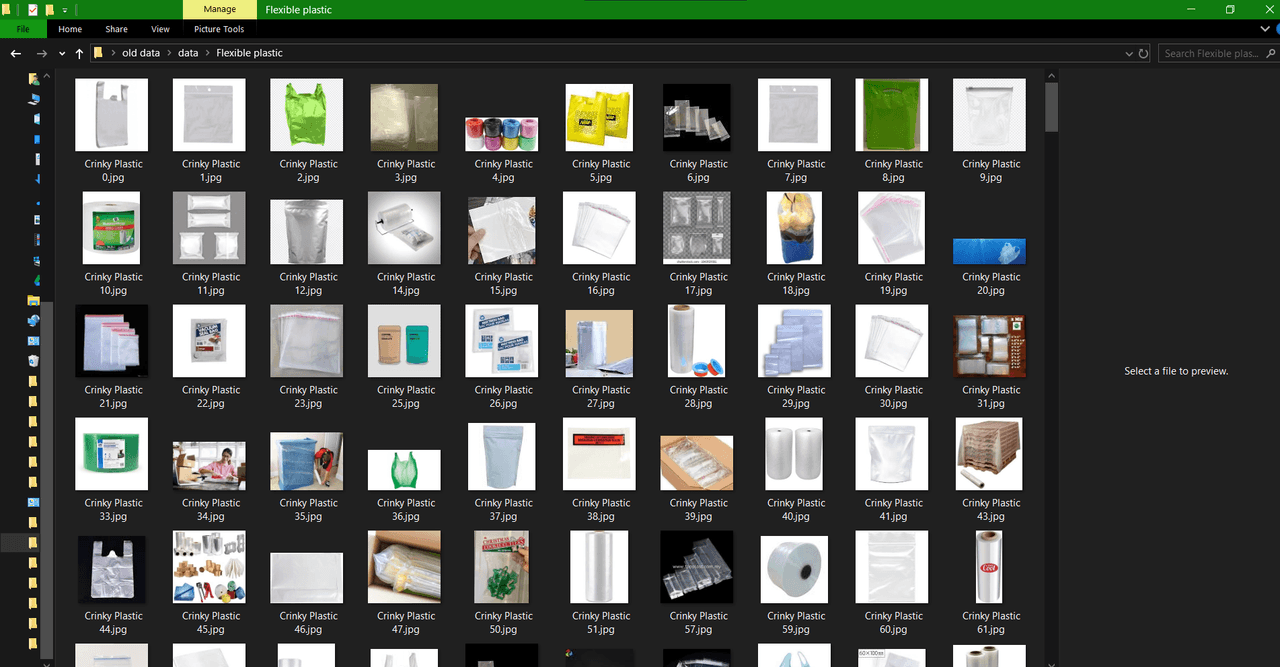Click the Properties icon in the title bar

pos(32,9)
